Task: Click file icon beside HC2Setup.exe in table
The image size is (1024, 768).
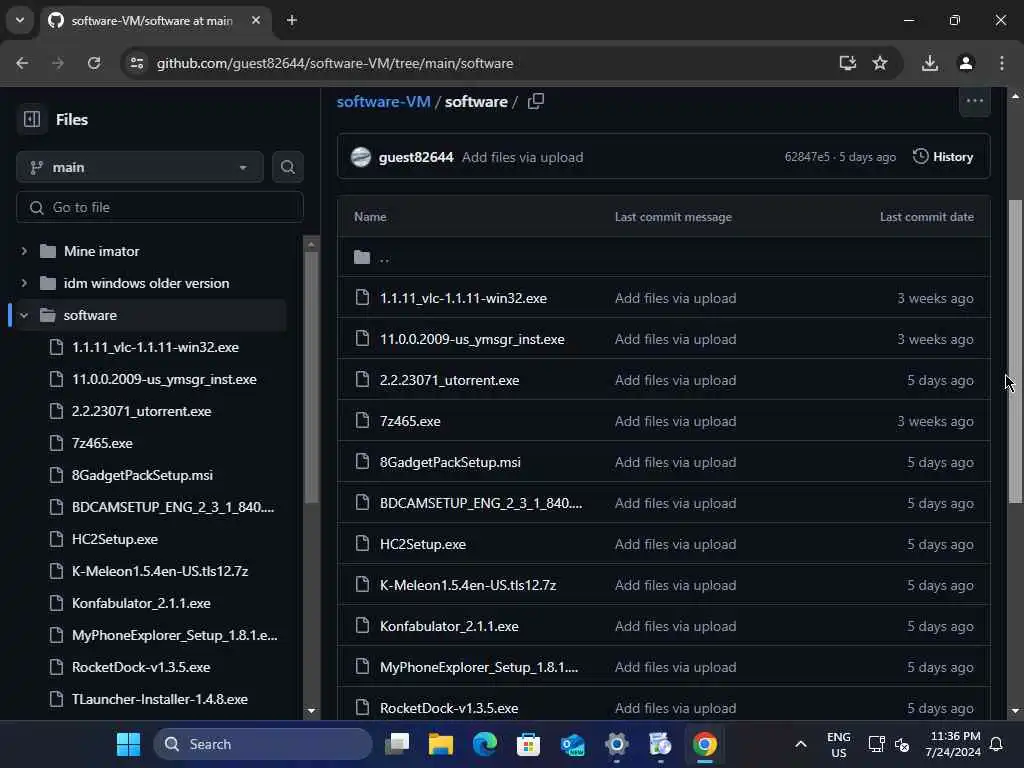Action: pos(362,543)
